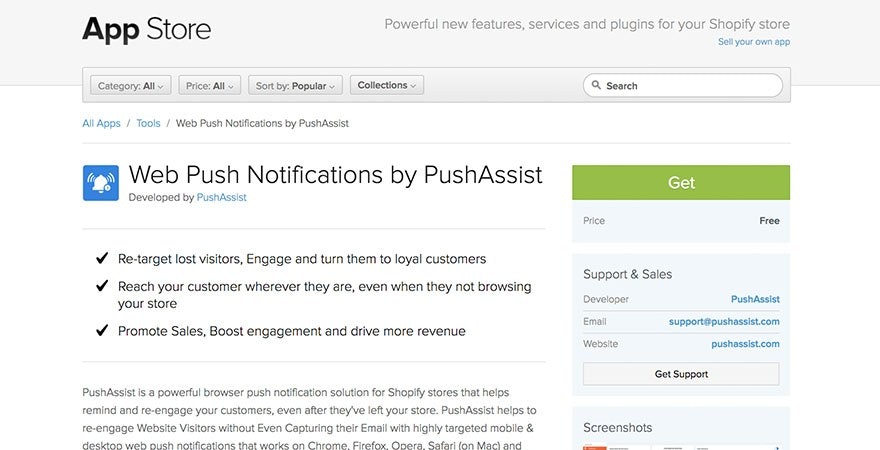
Task: Open the Sort by Popular dropdown
Action: (296, 86)
